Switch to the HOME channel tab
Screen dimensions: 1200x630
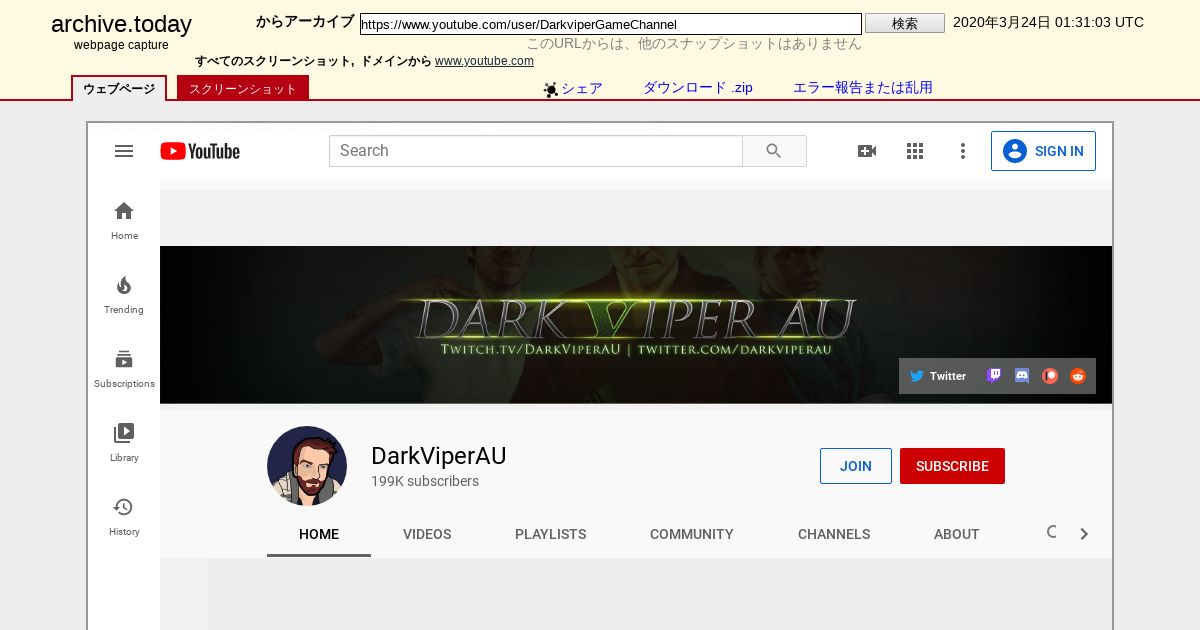pyautogui.click(x=319, y=534)
